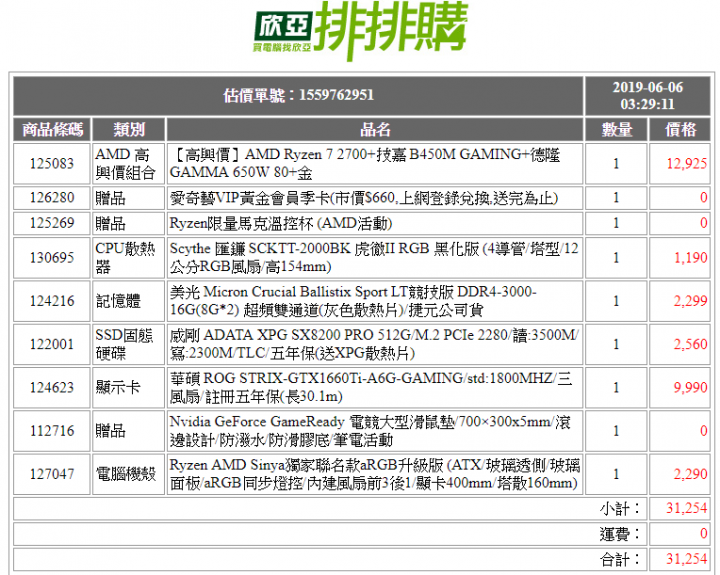Select product code 126280

[51, 197]
